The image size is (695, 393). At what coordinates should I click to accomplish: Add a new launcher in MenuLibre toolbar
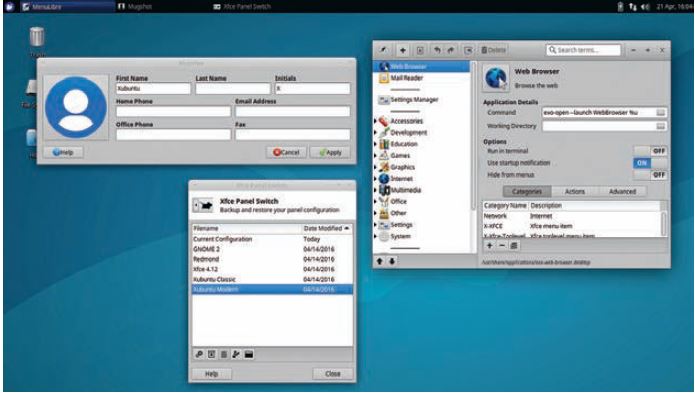[402, 50]
